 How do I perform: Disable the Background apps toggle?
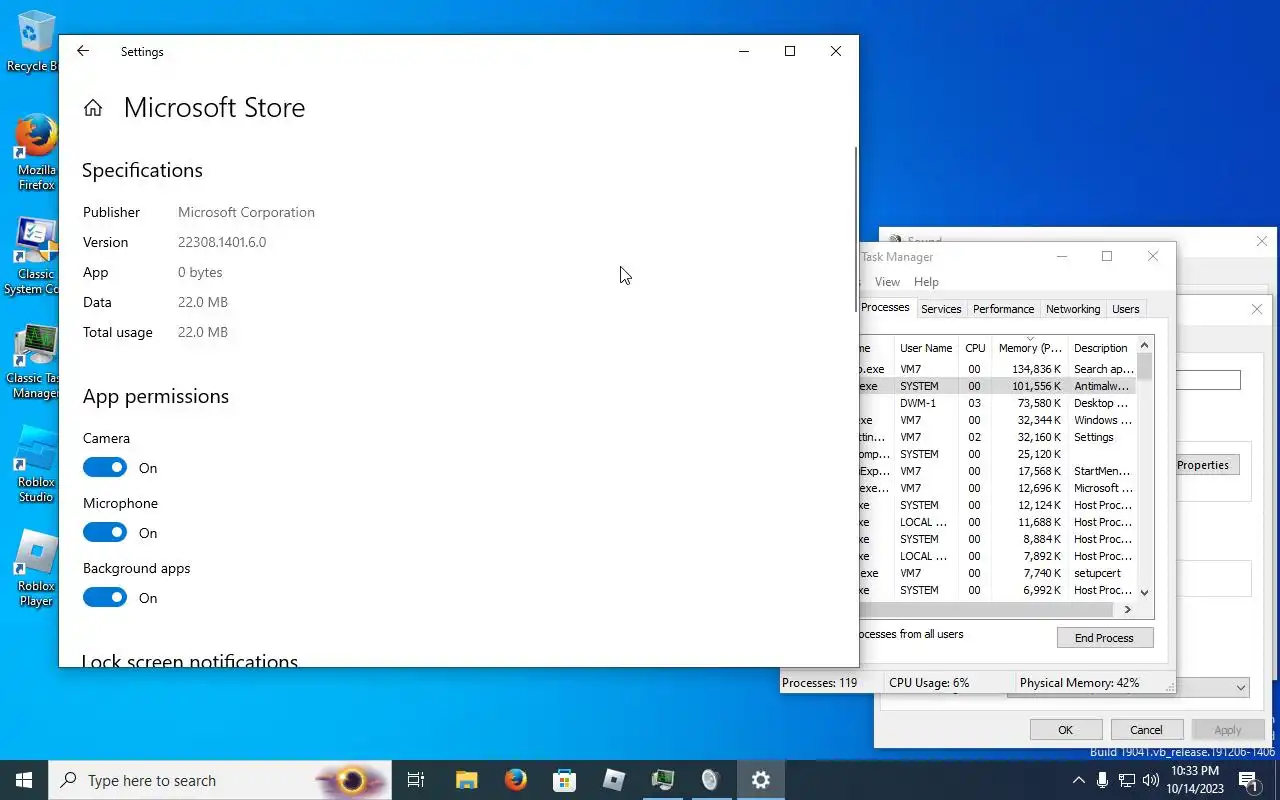[105, 597]
